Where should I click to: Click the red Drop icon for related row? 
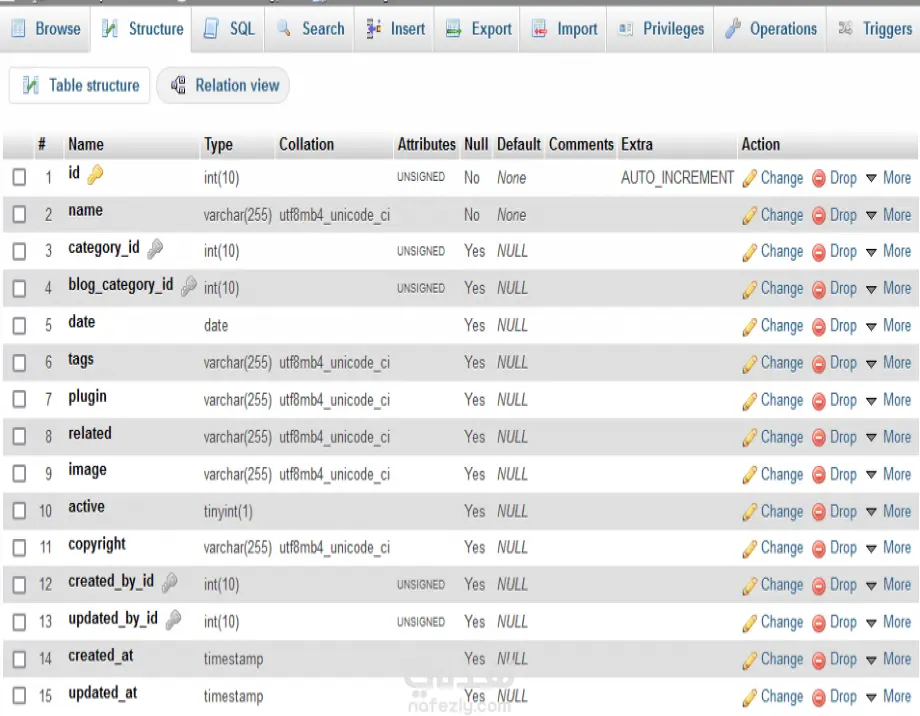[x=818, y=438]
